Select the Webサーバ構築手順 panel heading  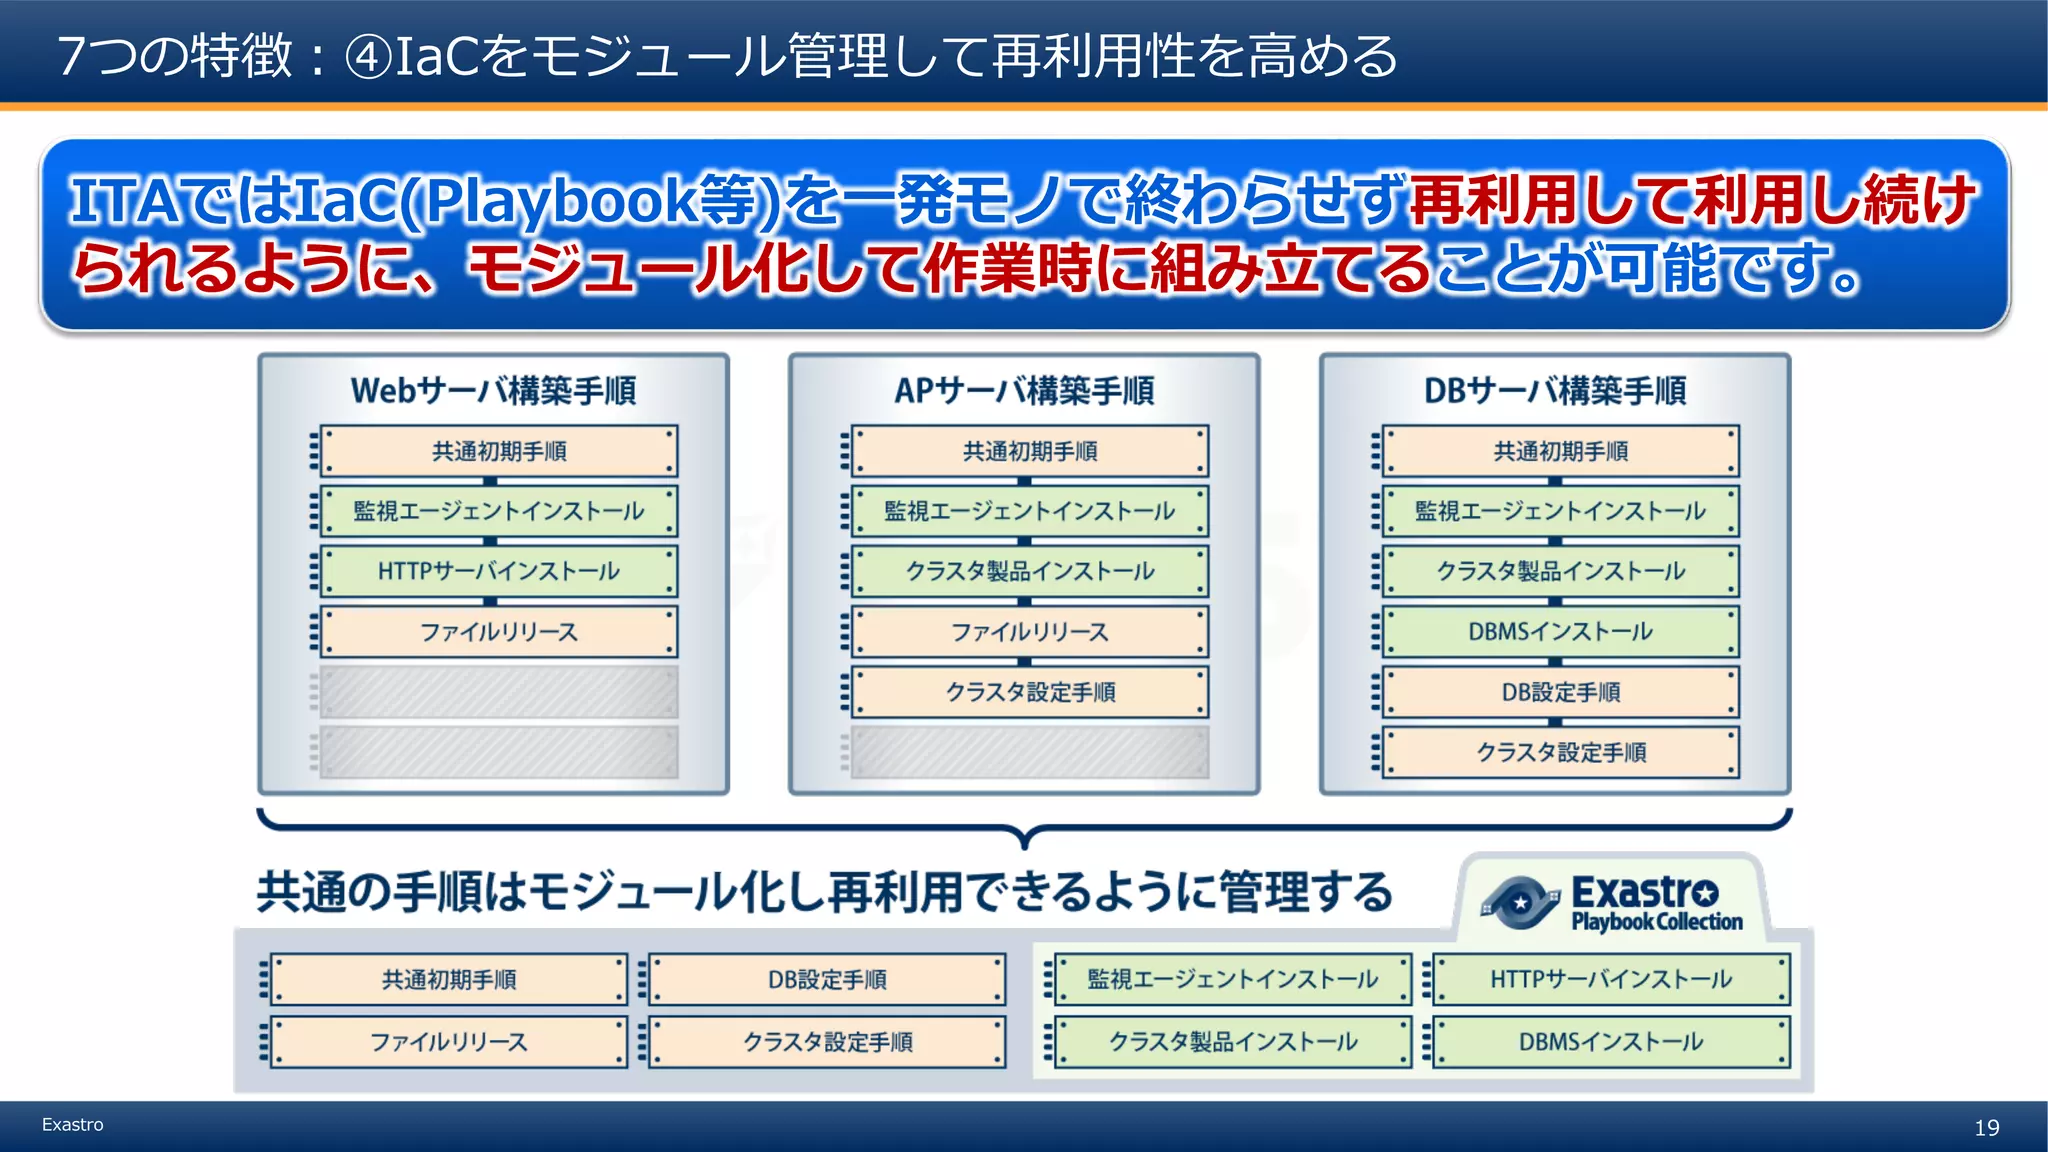493,390
